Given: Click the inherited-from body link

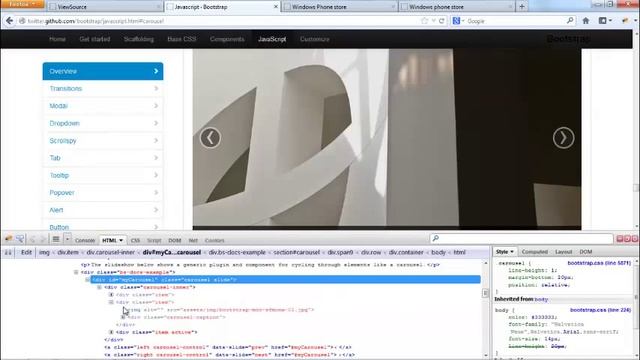Looking at the screenshot, I should [x=541, y=299].
